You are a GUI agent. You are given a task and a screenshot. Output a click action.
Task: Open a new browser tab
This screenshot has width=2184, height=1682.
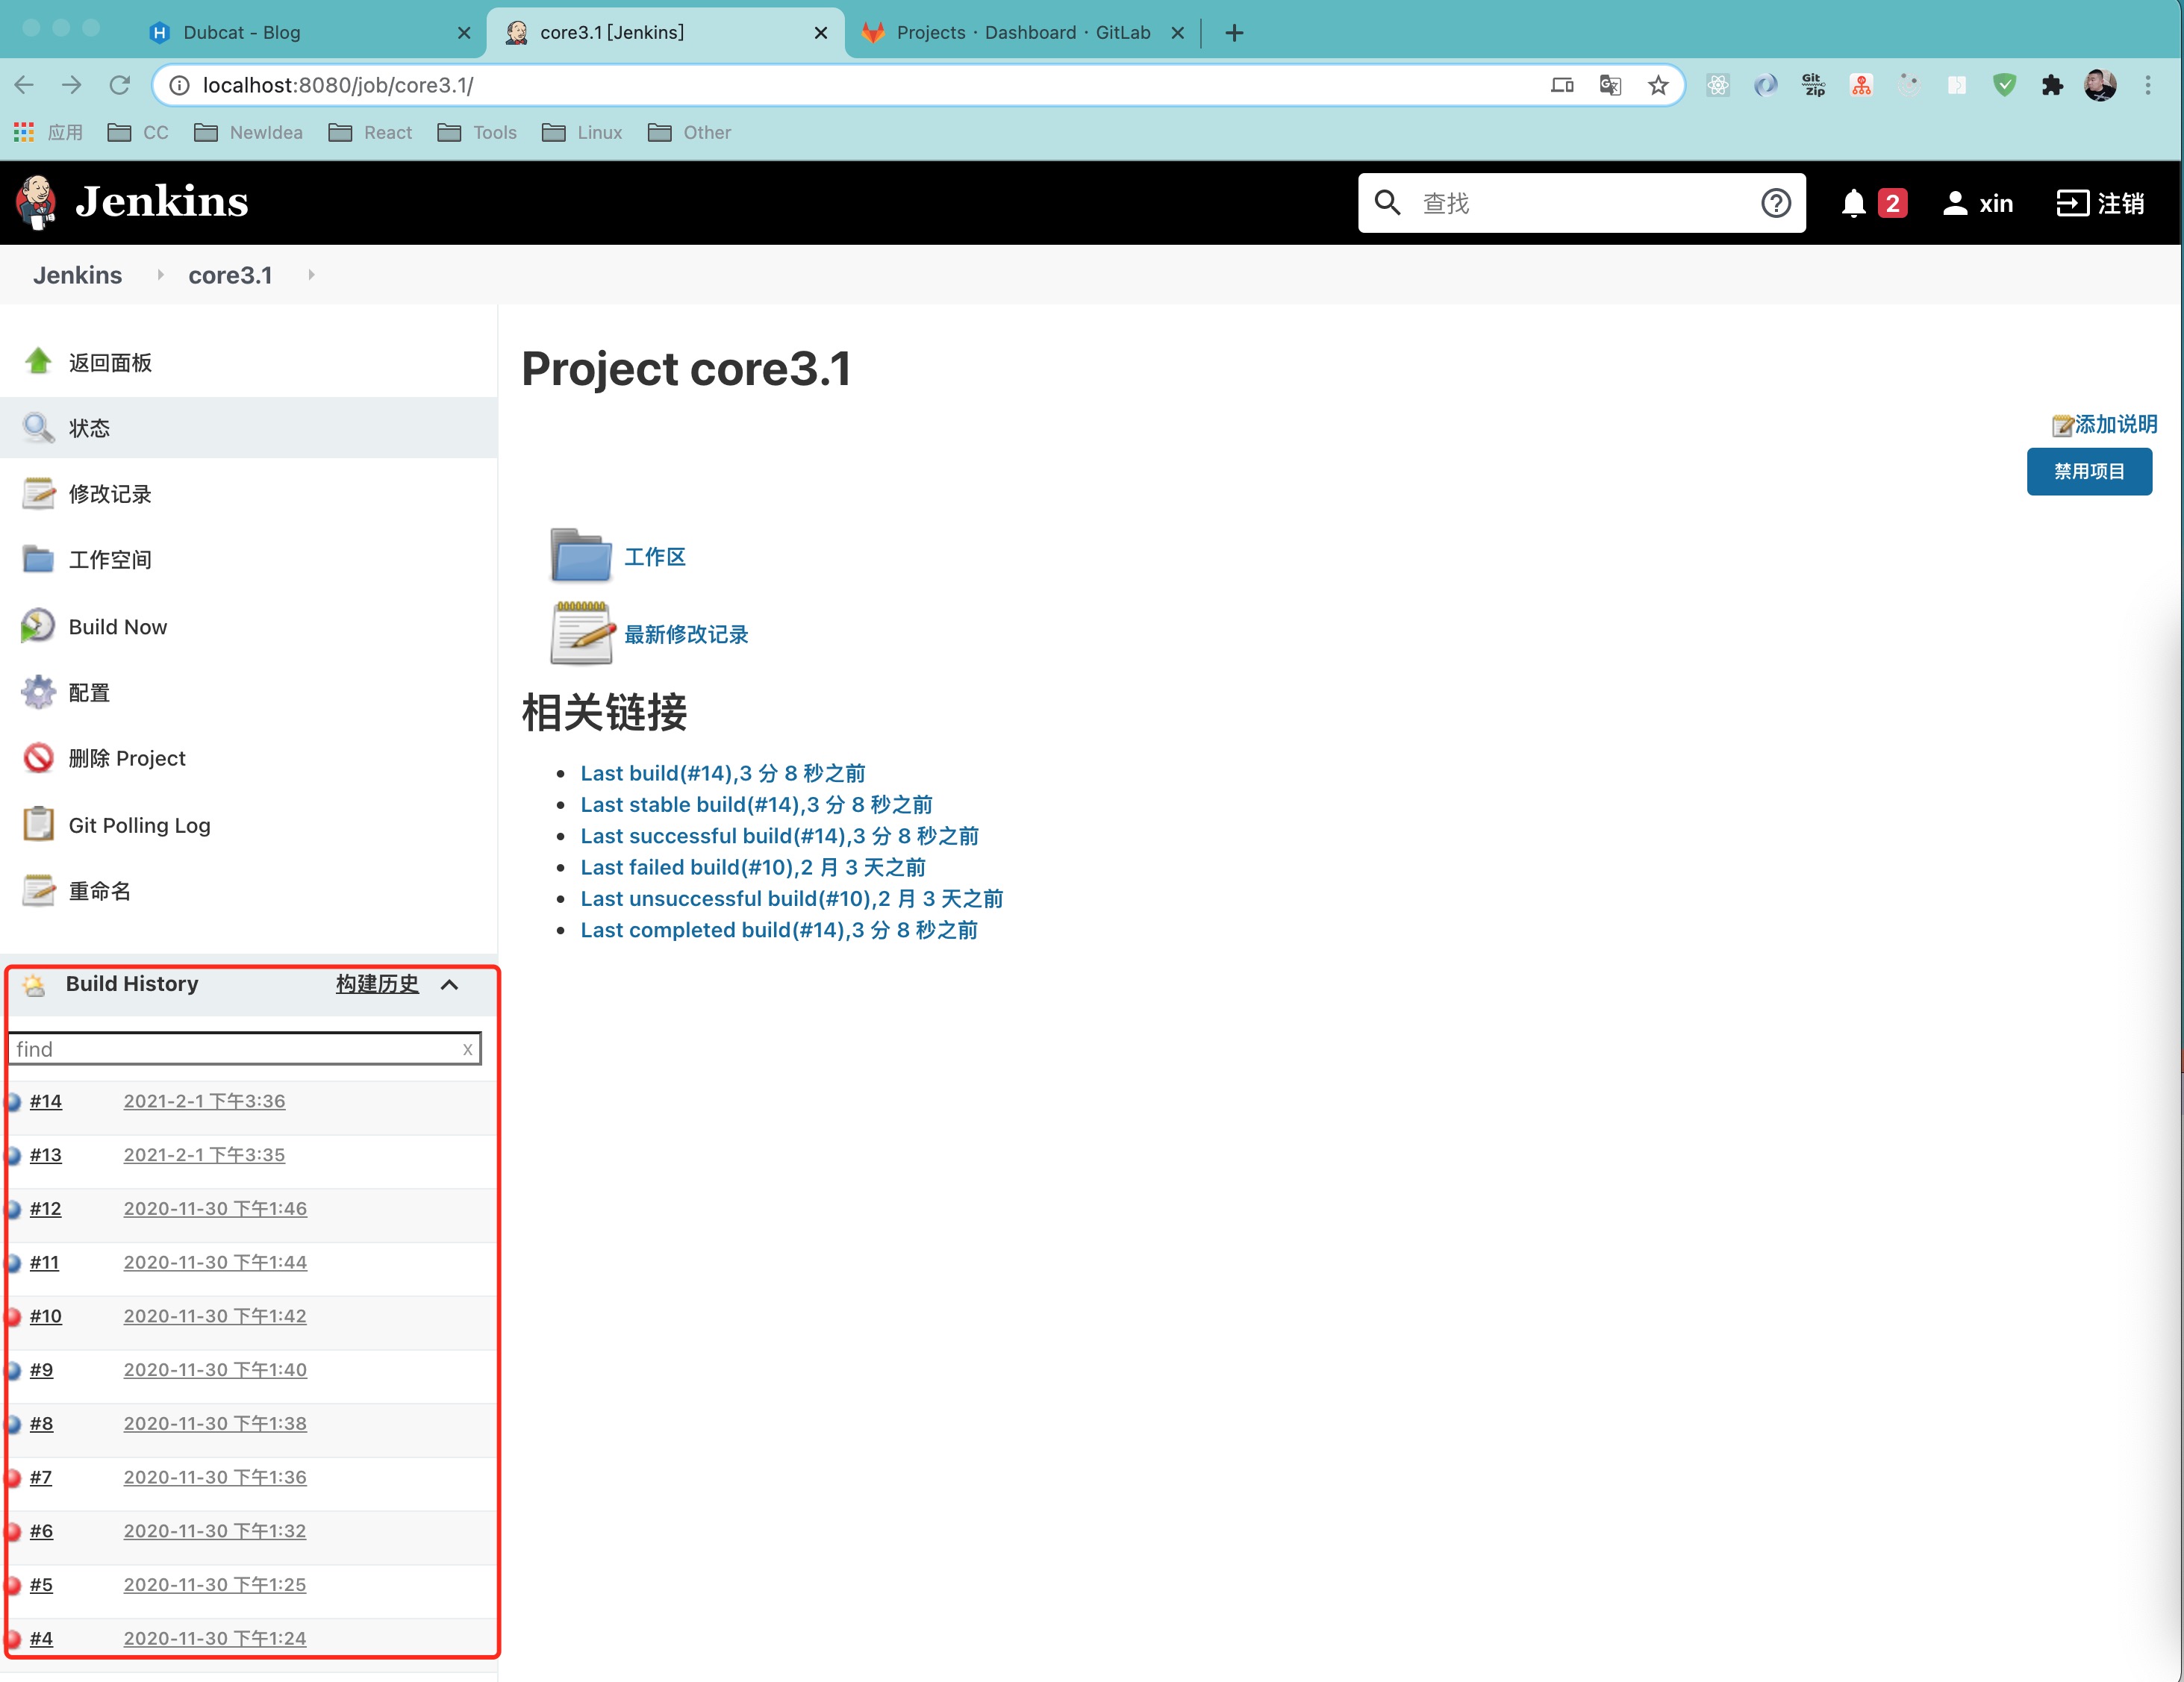pyautogui.click(x=1234, y=32)
